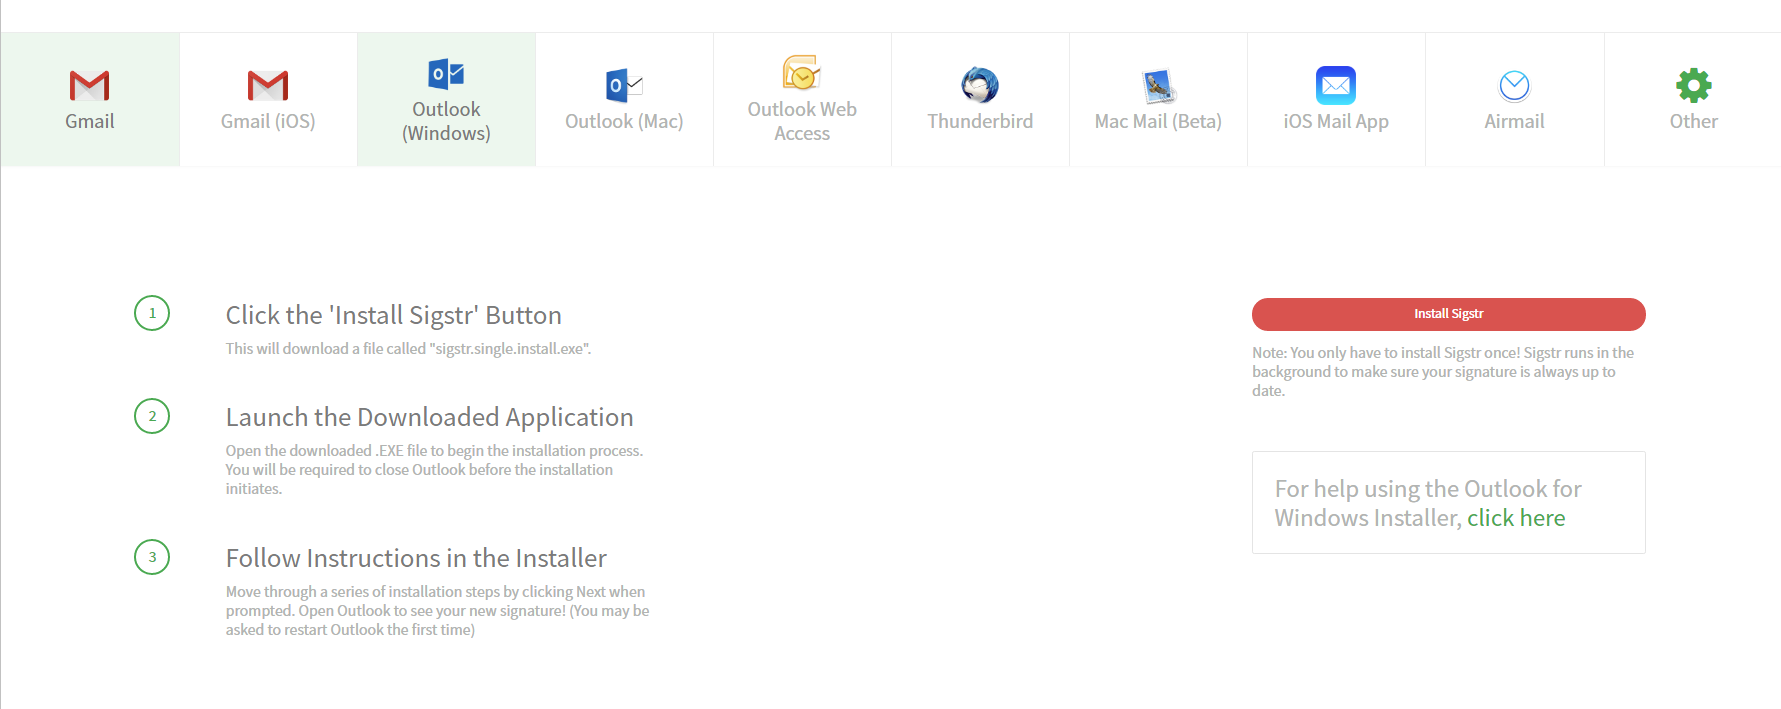This screenshot has width=1781, height=709.
Task: Click the Thunderbird bird icon
Action: (980, 86)
